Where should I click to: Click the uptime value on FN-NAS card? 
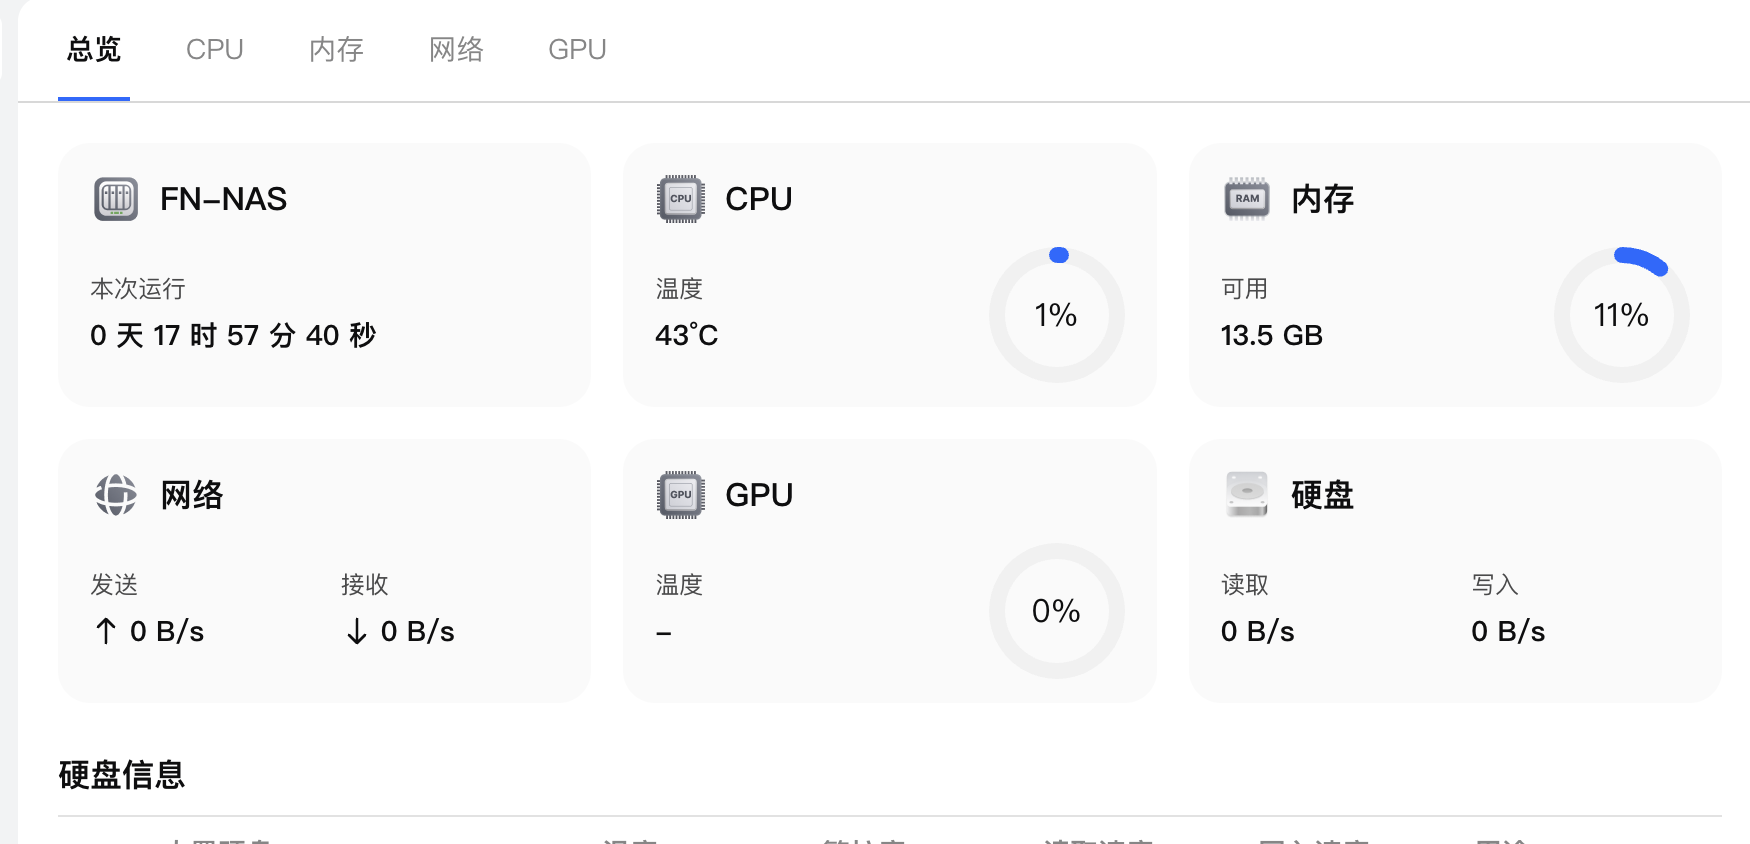[233, 335]
